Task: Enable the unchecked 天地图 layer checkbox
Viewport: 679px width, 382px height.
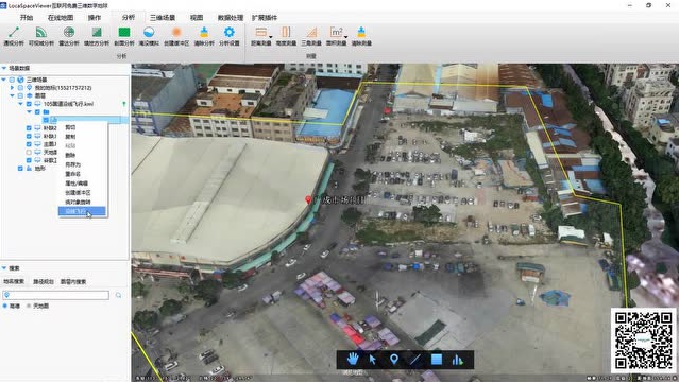Action: [29, 152]
